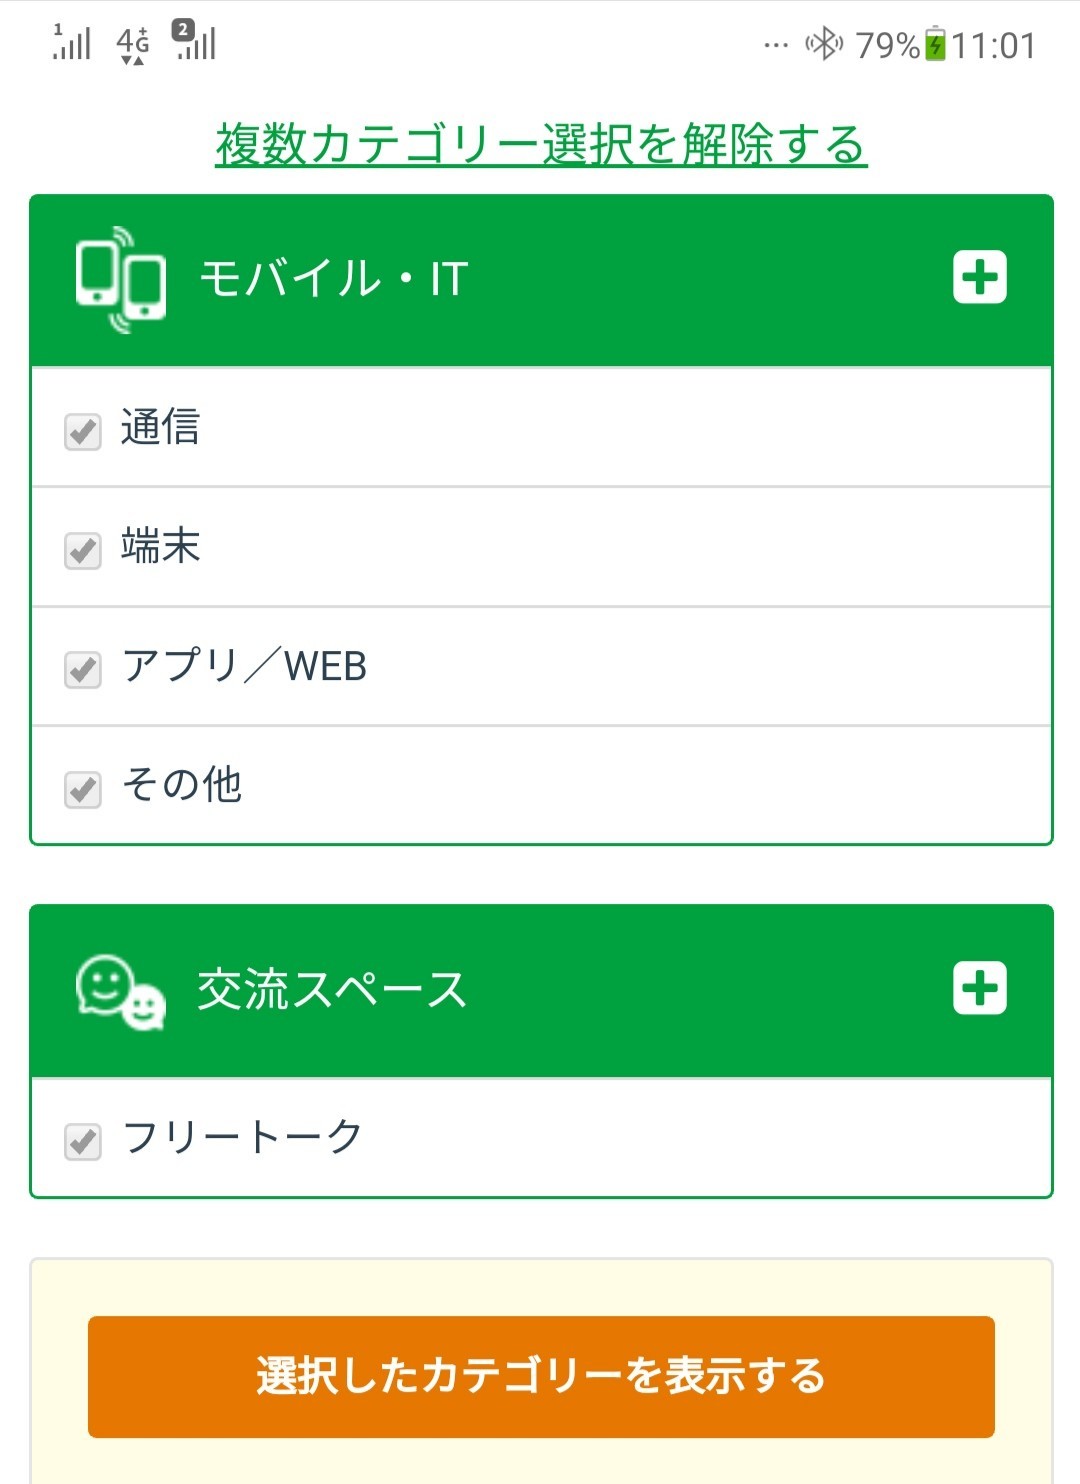The height and width of the screenshot is (1484, 1080).
Task: Tap the 11:01 clock in status bar
Action: click(993, 46)
